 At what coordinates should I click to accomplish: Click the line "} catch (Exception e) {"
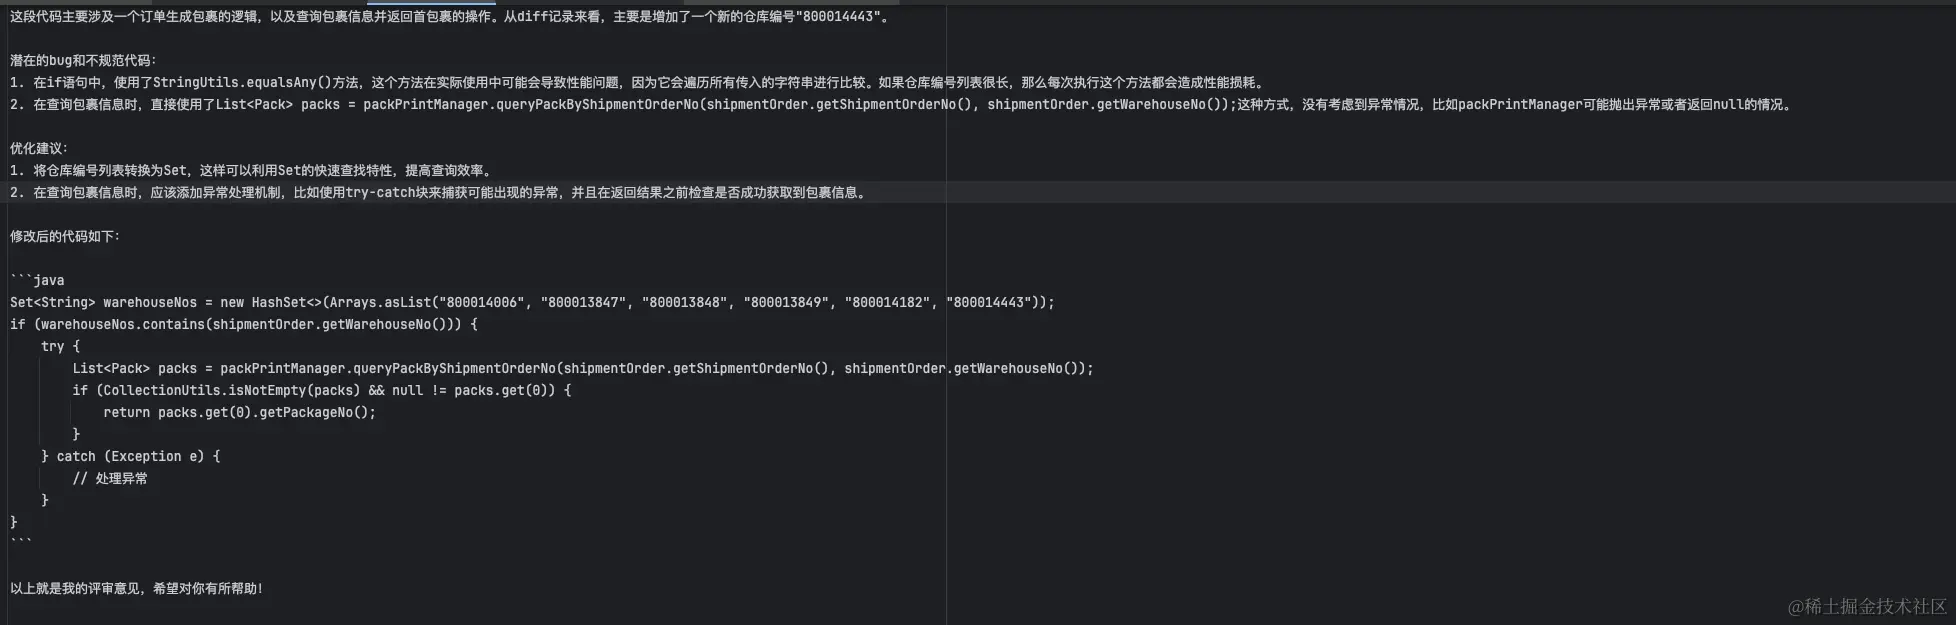(131, 456)
